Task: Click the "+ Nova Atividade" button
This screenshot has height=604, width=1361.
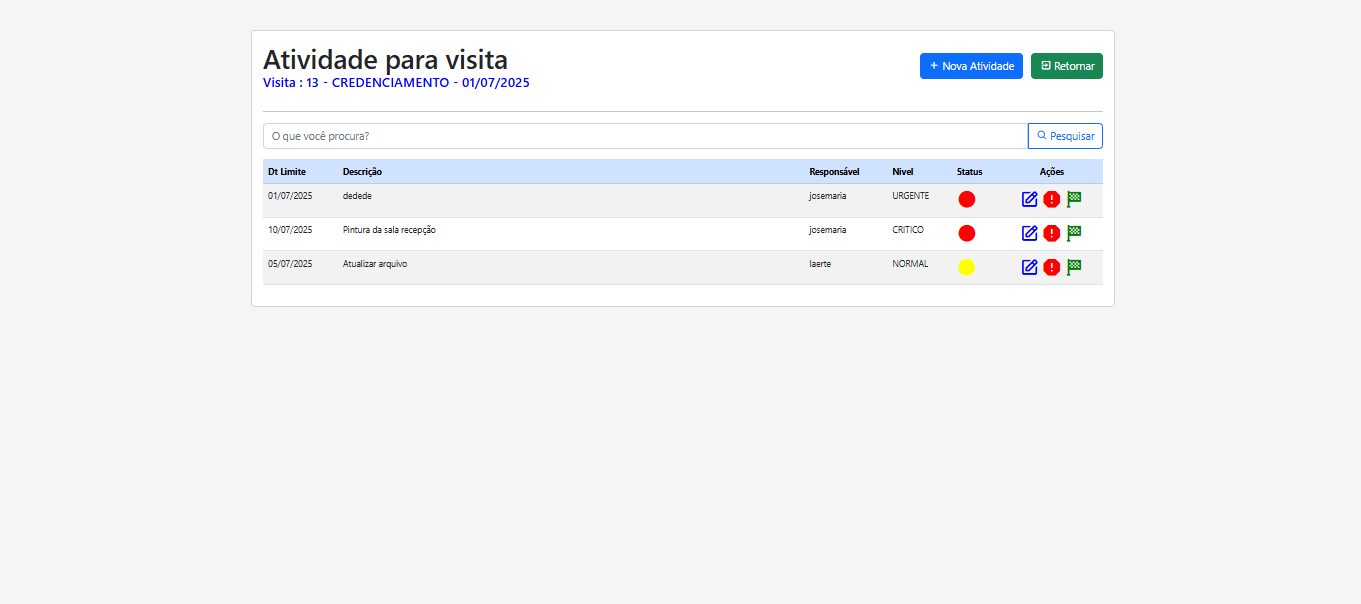Action: point(971,65)
